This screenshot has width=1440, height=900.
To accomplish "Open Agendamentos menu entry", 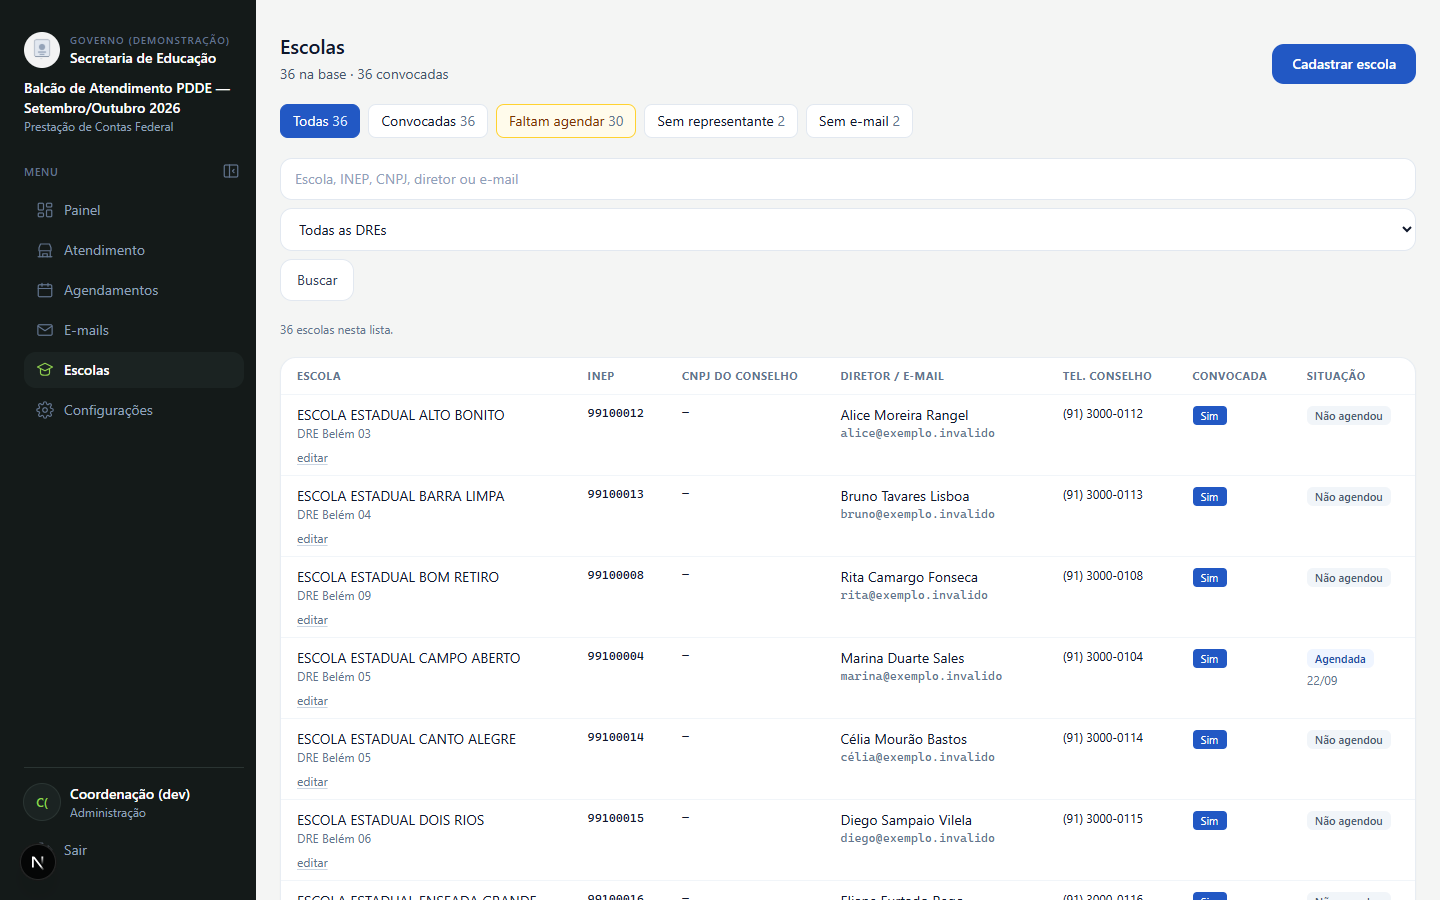I will point(134,290).
